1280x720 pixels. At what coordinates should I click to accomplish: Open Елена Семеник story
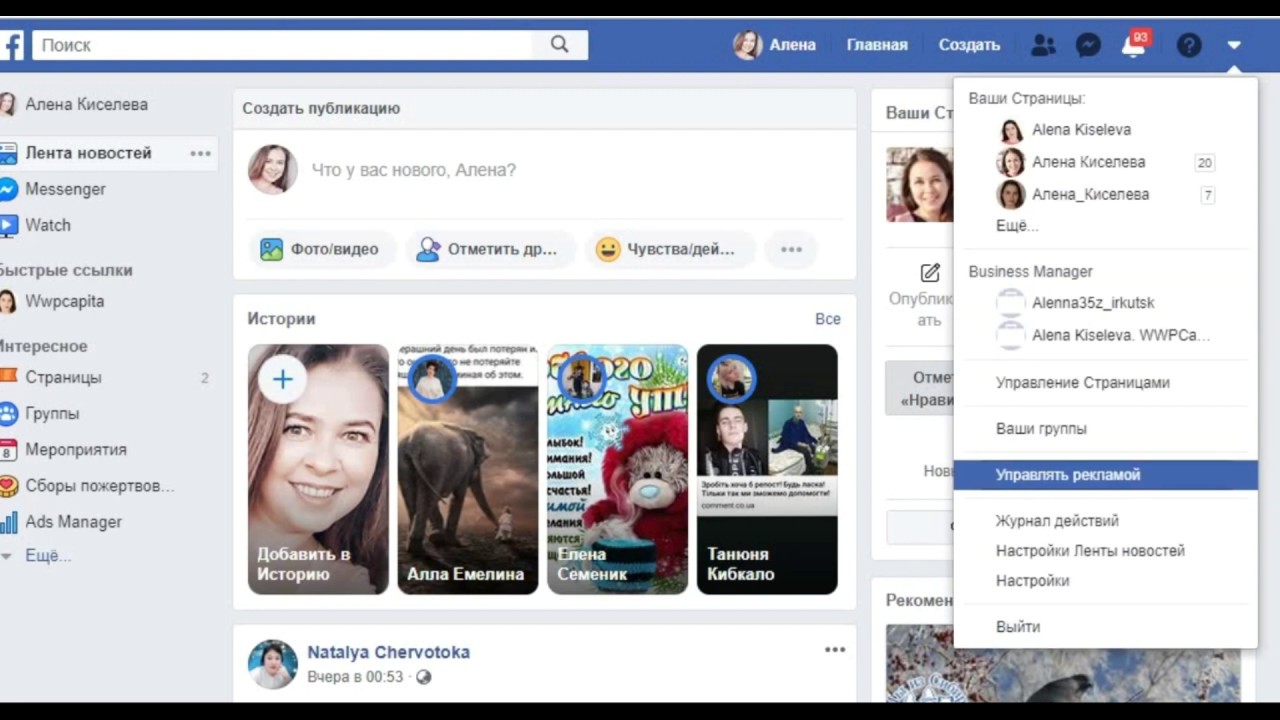[x=617, y=469]
